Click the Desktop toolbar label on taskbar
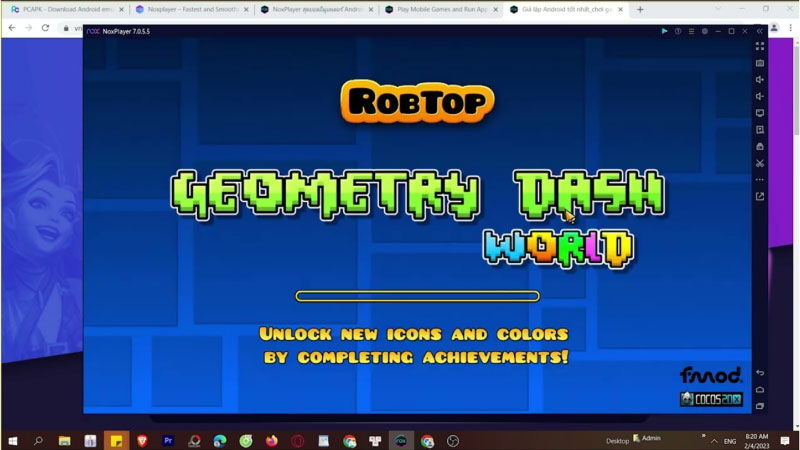The height and width of the screenshot is (450, 800). pos(617,441)
